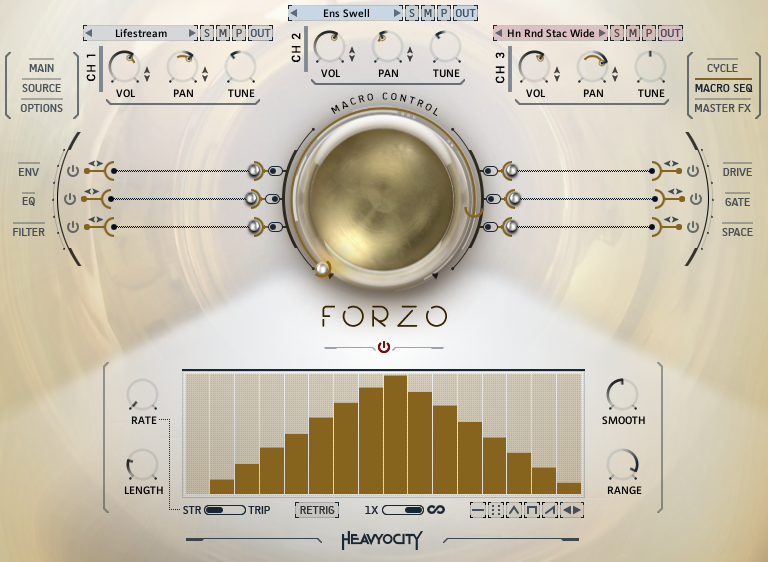Open the Hn Rnd Stac Wide selector
The width and height of the screenshot is (768, 562).
tap(551, 33)
